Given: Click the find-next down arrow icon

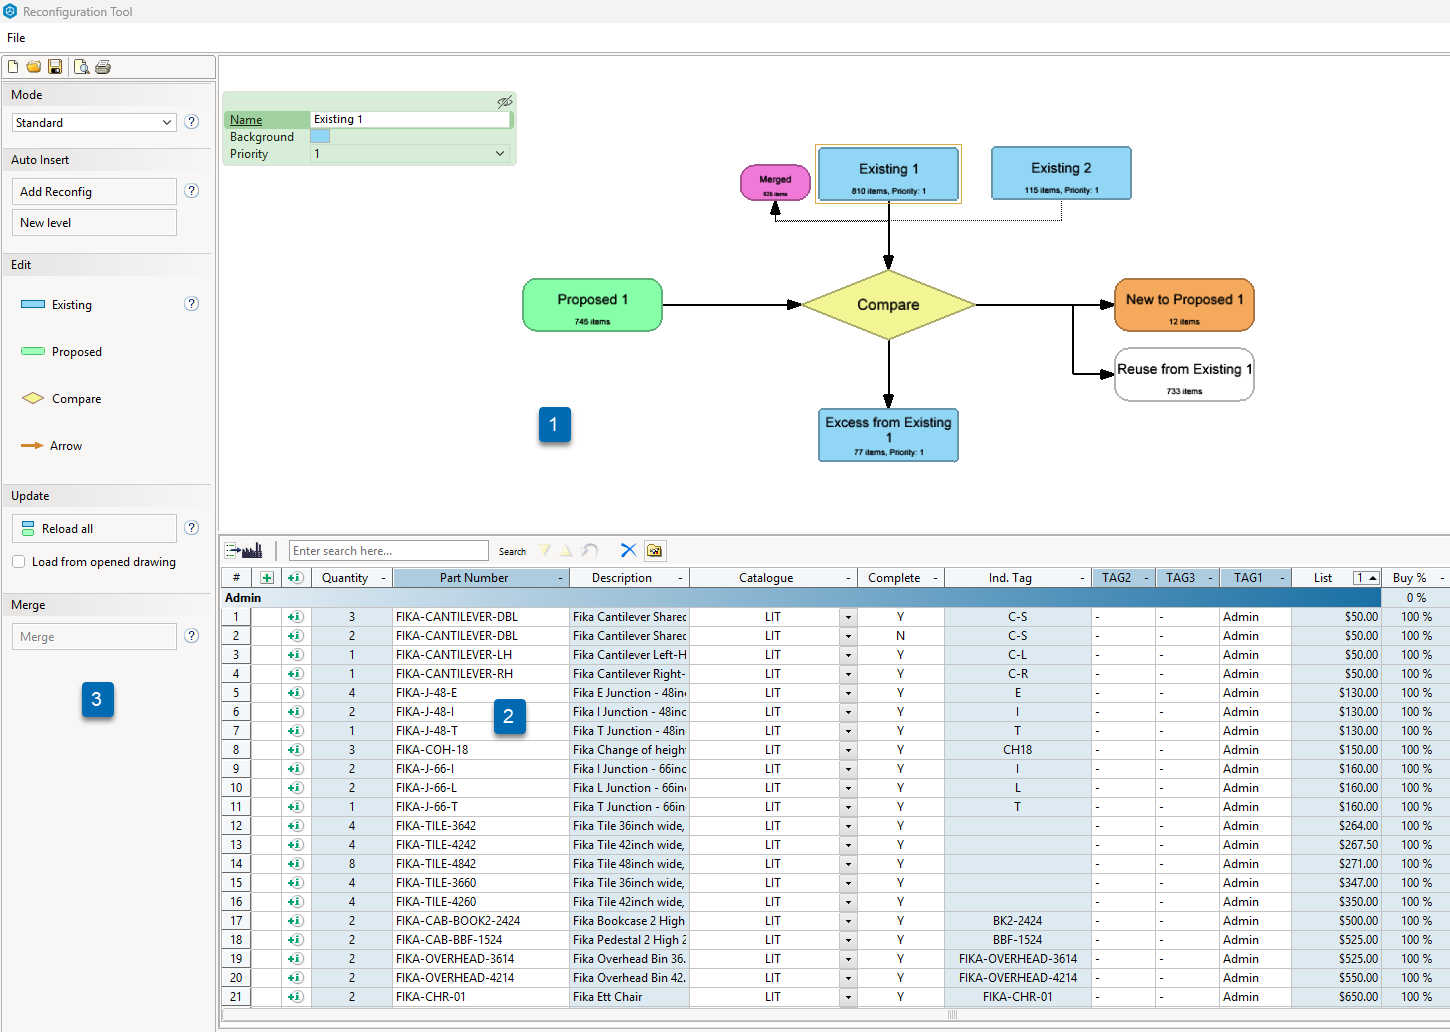Looking at the screenshot, I should [545, 551].
